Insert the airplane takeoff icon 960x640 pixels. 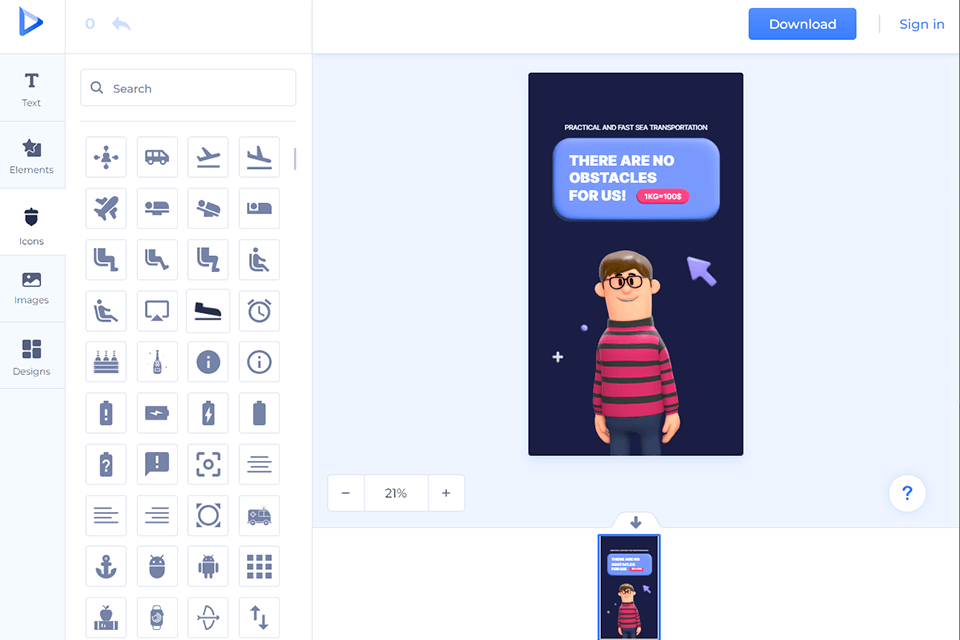click(208, 157)
